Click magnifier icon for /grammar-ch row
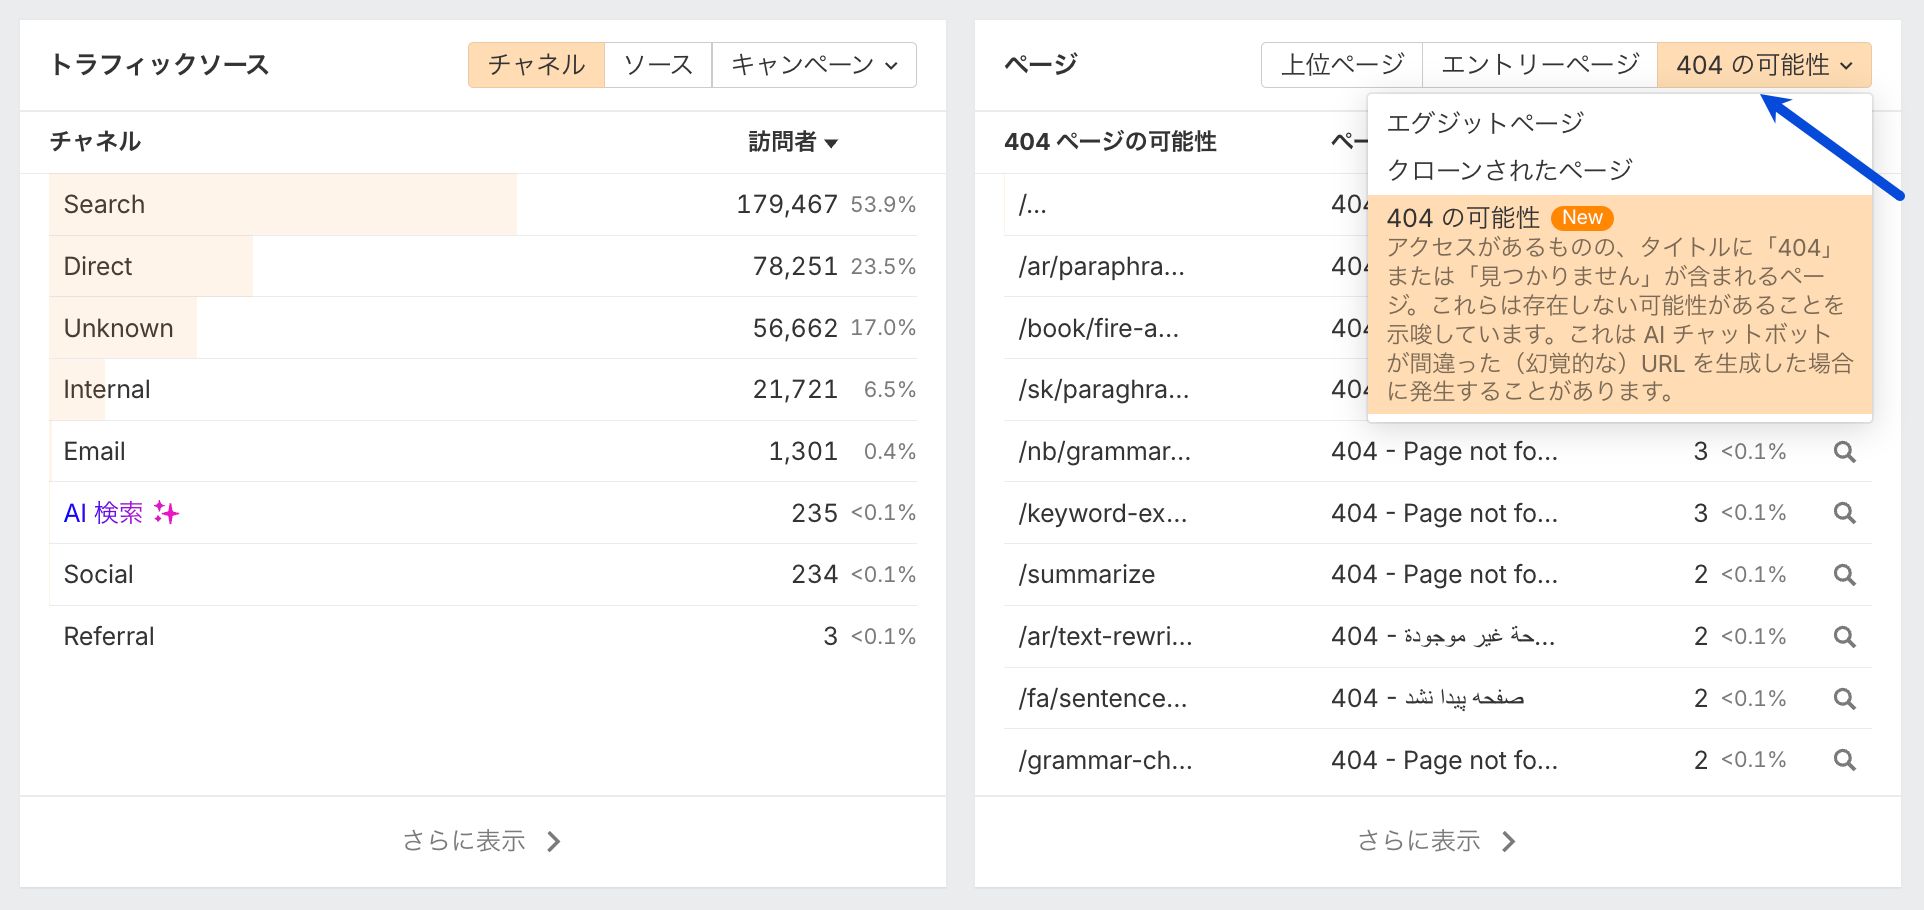1924x910 pixels. (1845, 760)
